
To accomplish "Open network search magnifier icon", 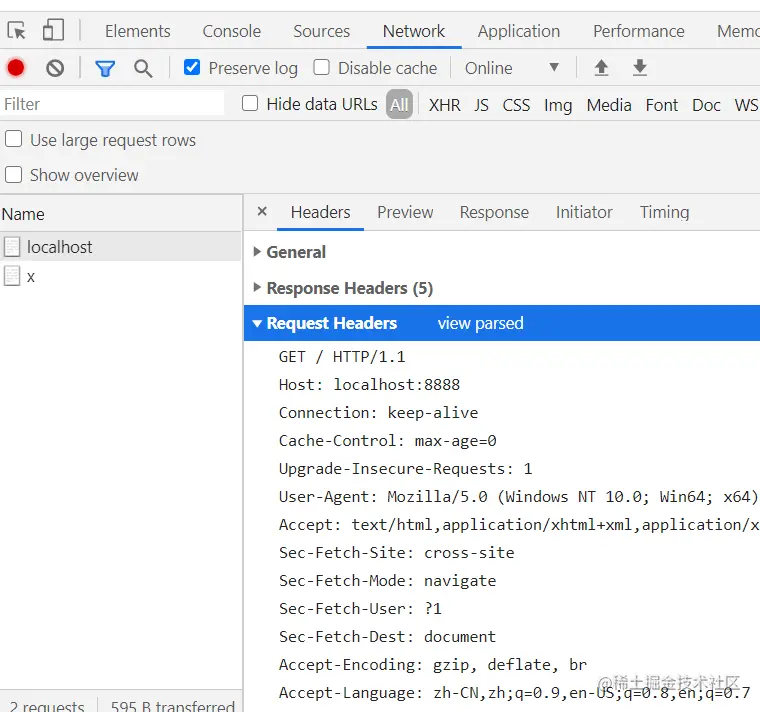I will [143, 69].
